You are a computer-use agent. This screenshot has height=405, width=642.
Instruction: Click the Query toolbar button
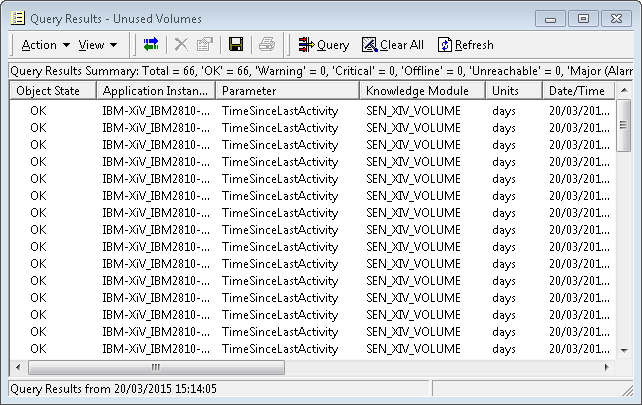click(x=323, y=45)
